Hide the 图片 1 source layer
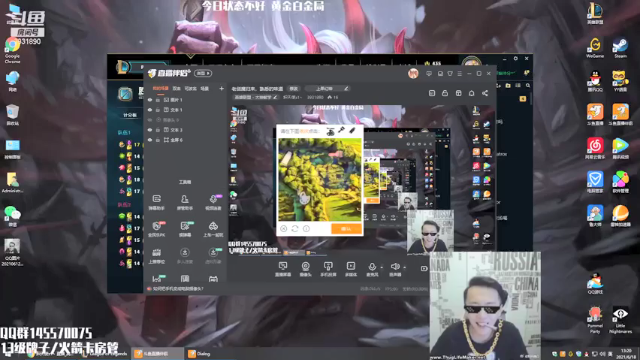 click(150, 100)
